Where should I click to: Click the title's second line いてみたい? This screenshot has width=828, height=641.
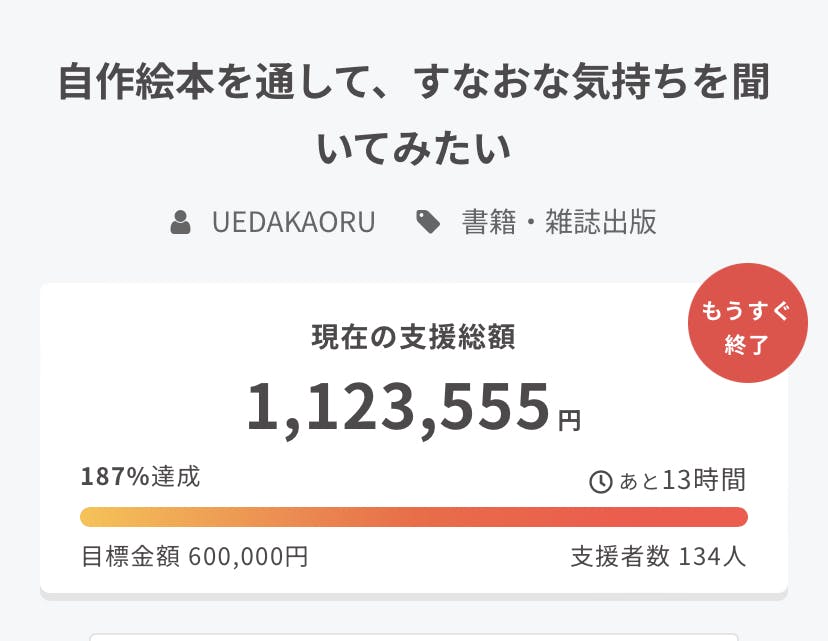coord(414,148)
